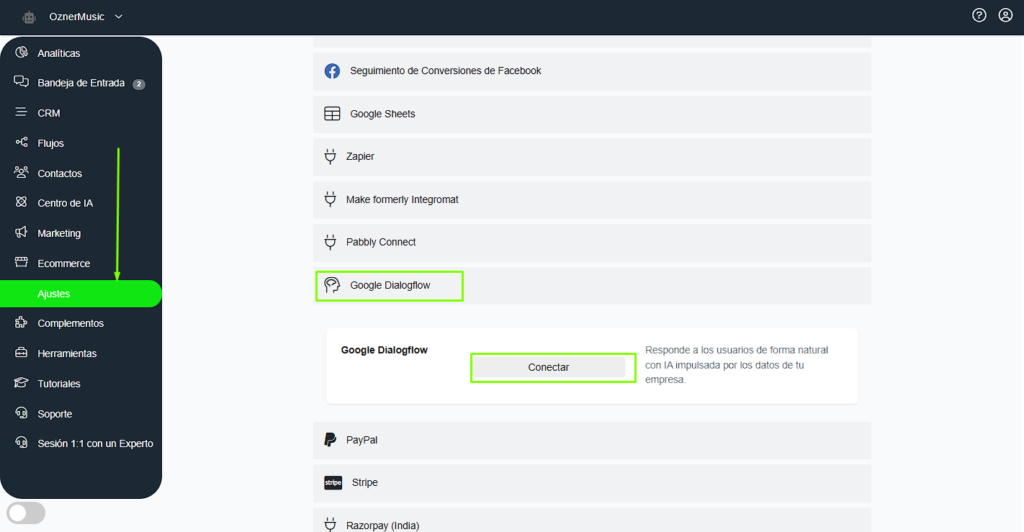Screen dimensions: 1024x532
Task: Open the Centro de IA section
Action: click(64, 203)
